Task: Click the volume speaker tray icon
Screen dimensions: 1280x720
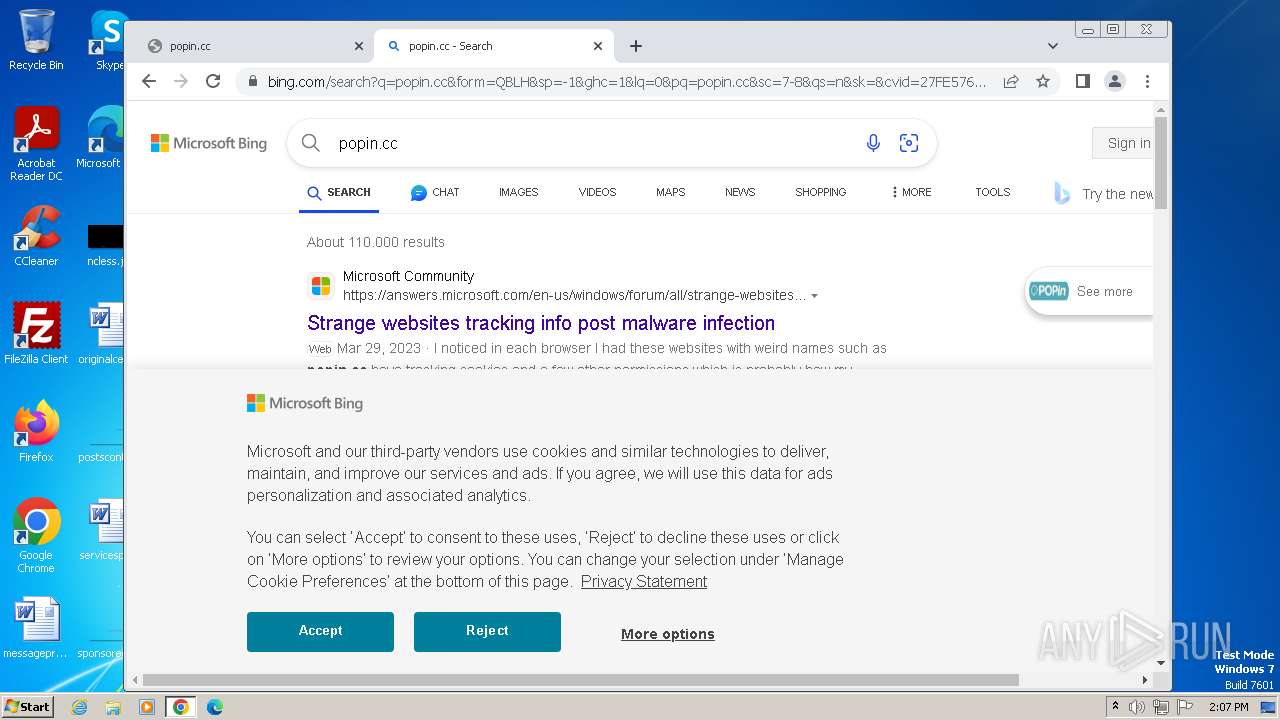Action: 1136,707
